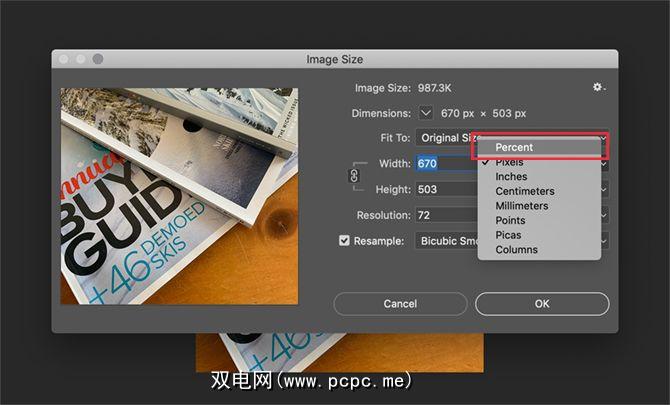Choose Inches from the unit menu
Viewport: 670px width, 405px height.
[540, 176]
